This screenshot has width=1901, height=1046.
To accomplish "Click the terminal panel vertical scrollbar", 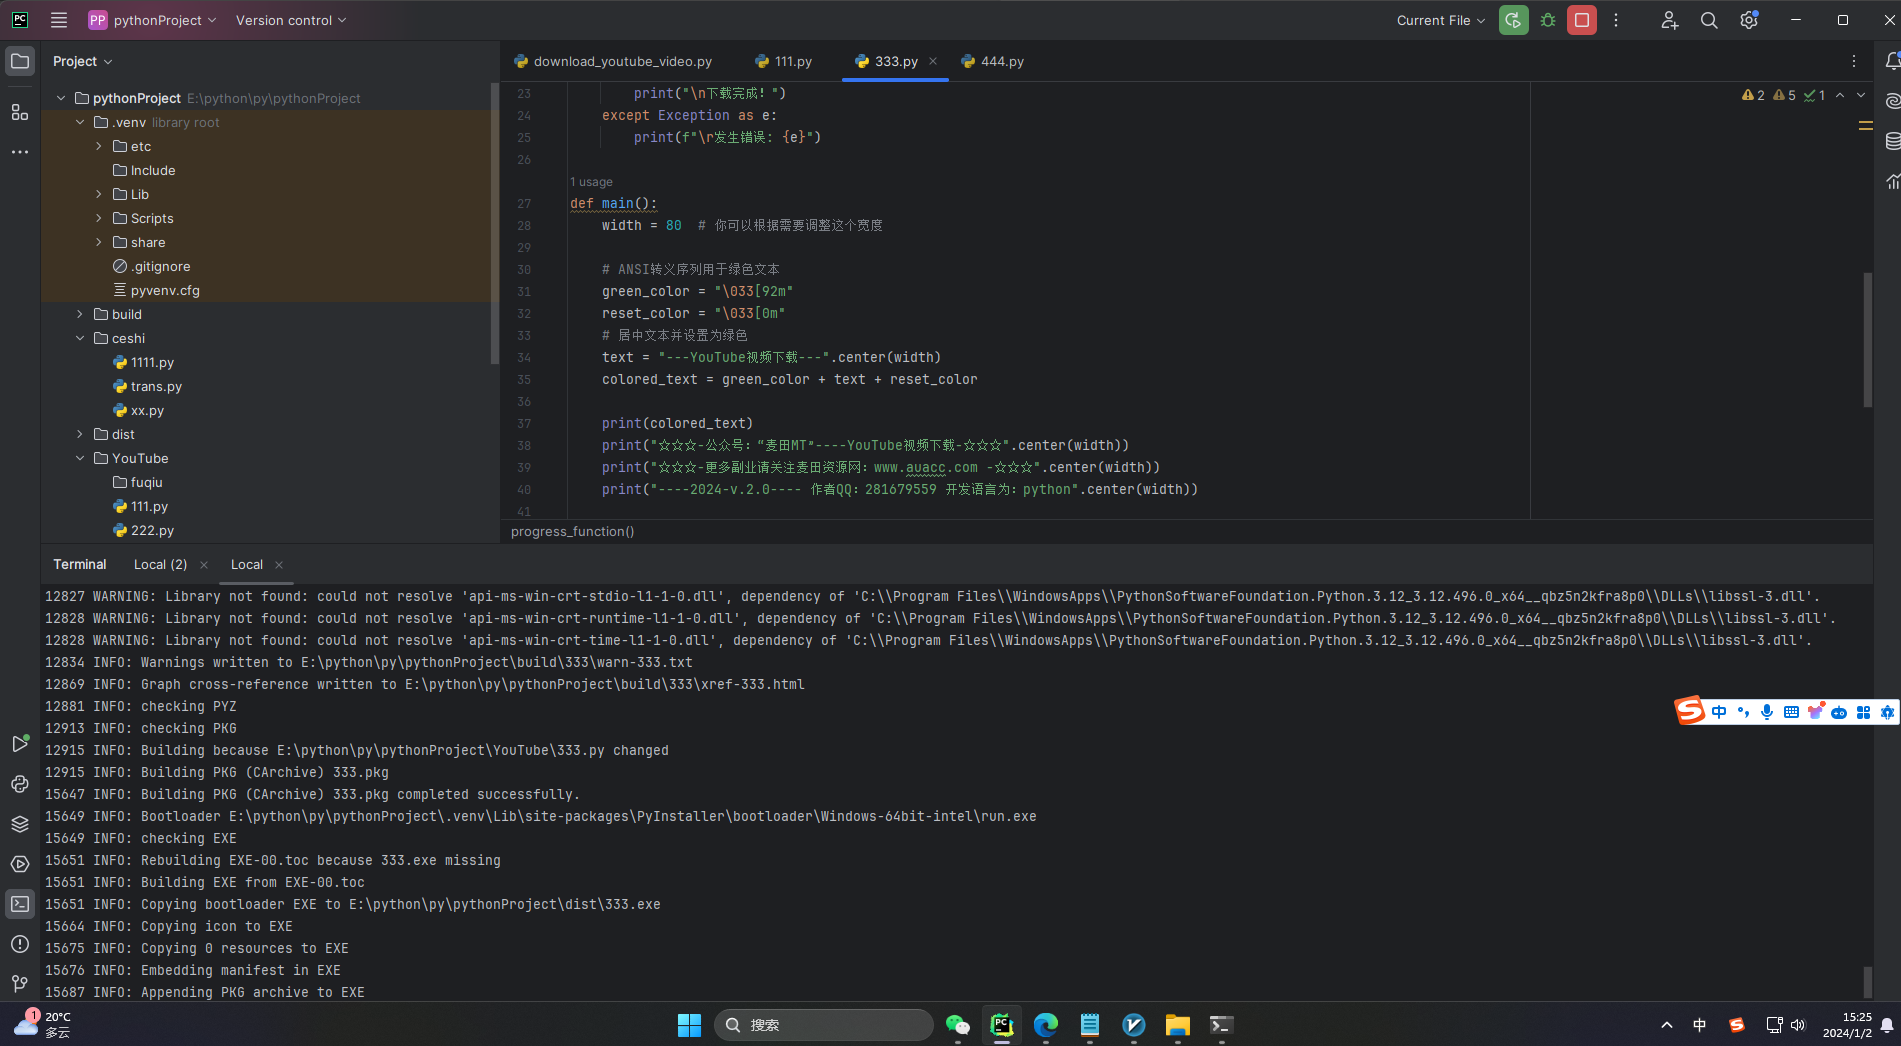I will [x=1867, y=981].
